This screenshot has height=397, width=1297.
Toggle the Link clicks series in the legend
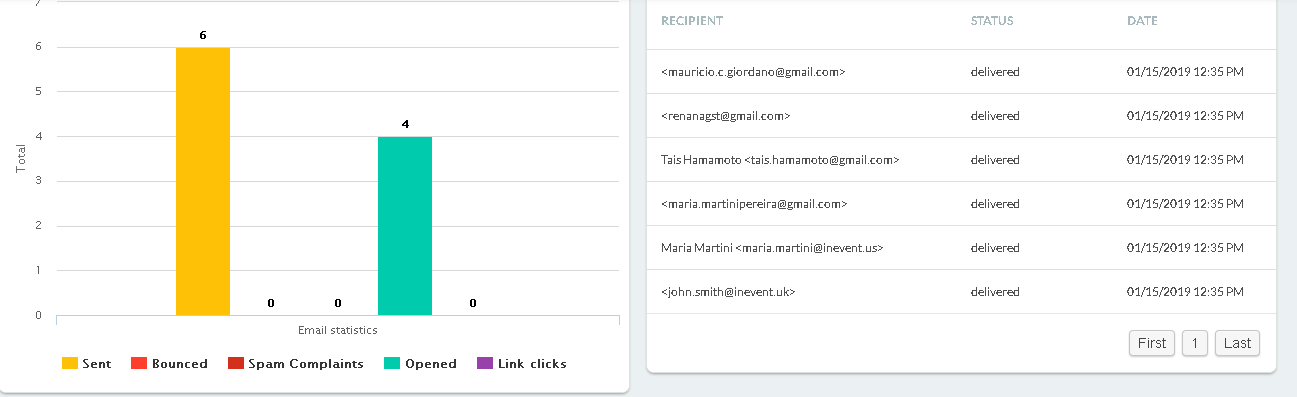click(x=521, y=364)
